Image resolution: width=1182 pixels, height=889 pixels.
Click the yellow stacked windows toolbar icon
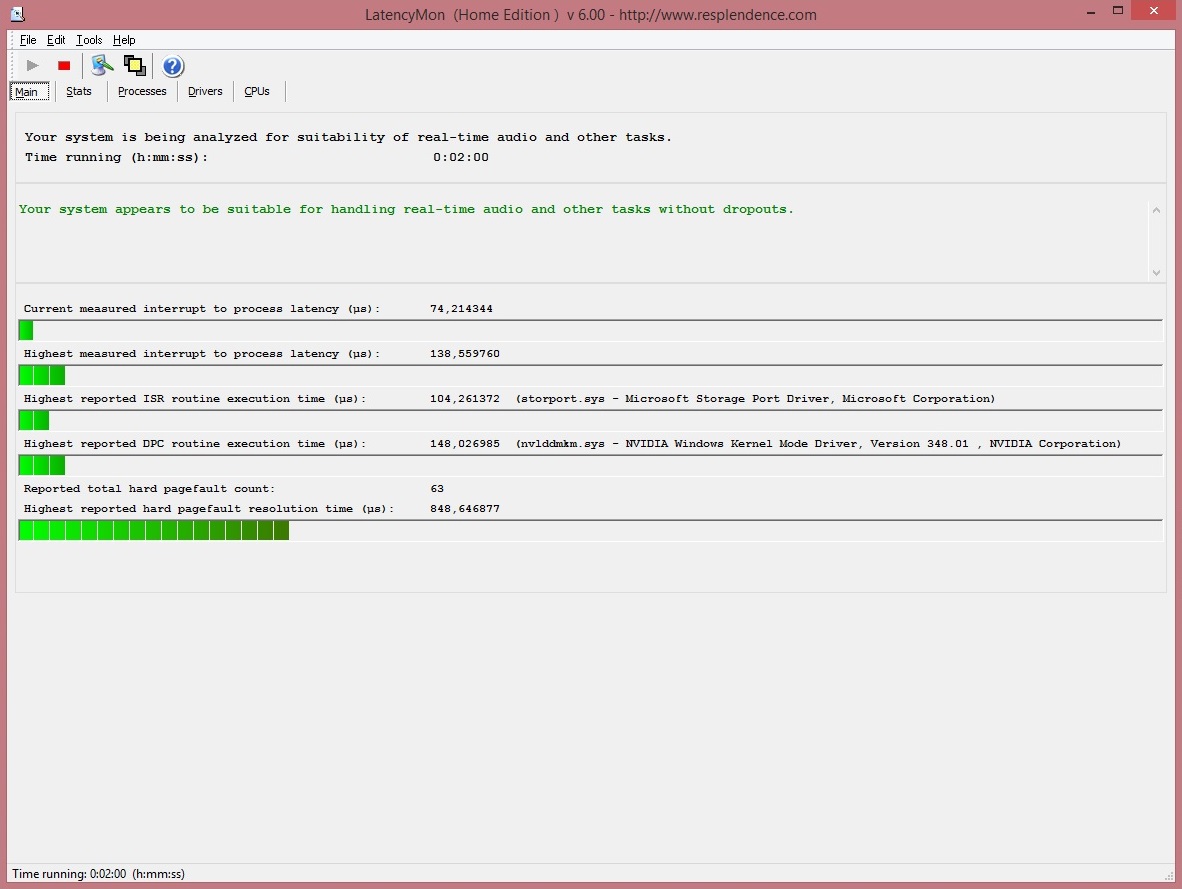pos(135,66)
